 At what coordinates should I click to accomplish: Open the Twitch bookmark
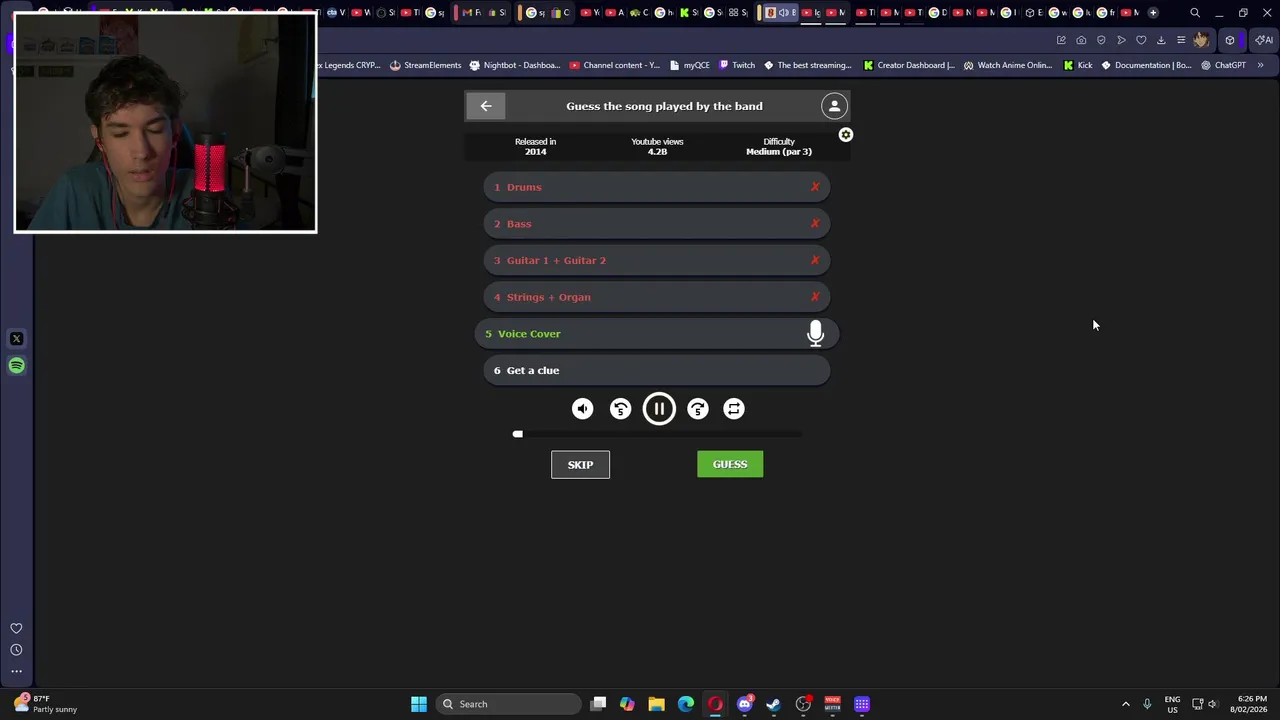pos(737,65)
